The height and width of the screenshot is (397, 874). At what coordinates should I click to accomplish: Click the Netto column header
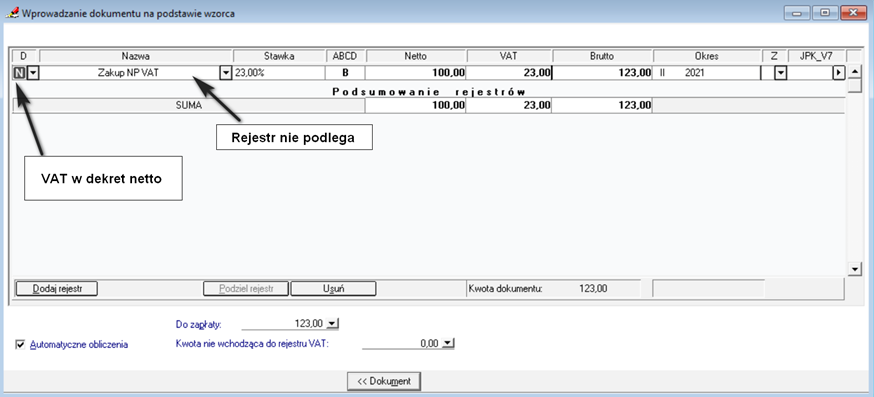[416, 56]
